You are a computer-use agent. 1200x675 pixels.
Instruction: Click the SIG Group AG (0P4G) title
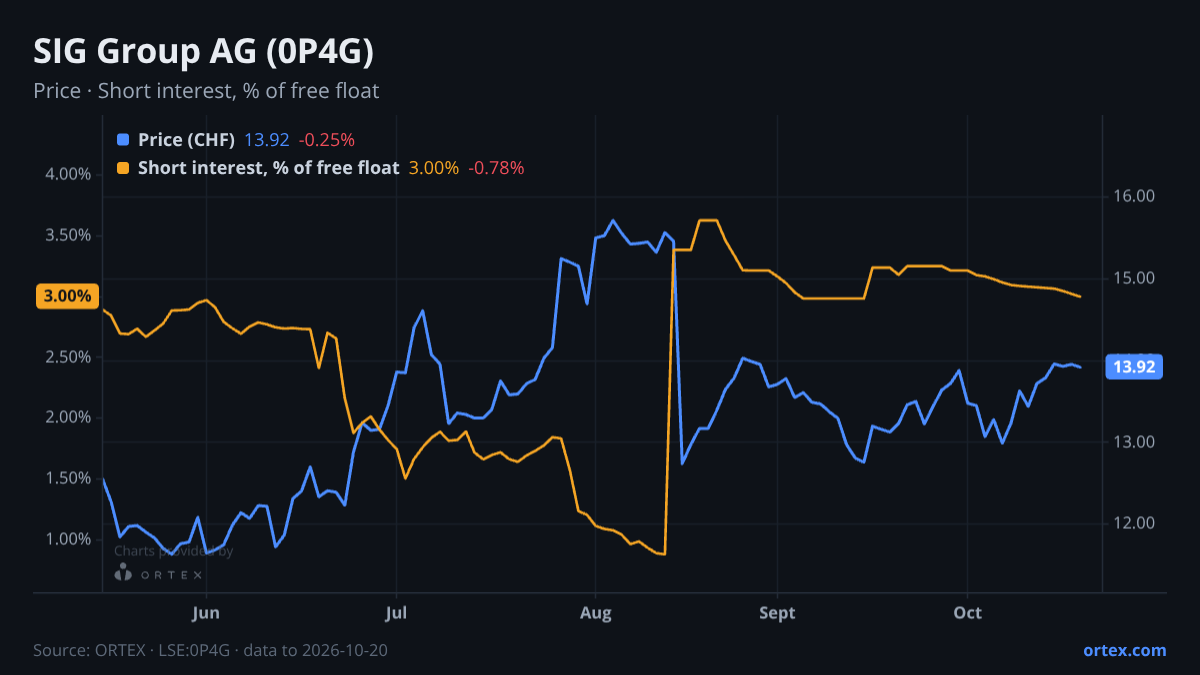tap(204, 51)
